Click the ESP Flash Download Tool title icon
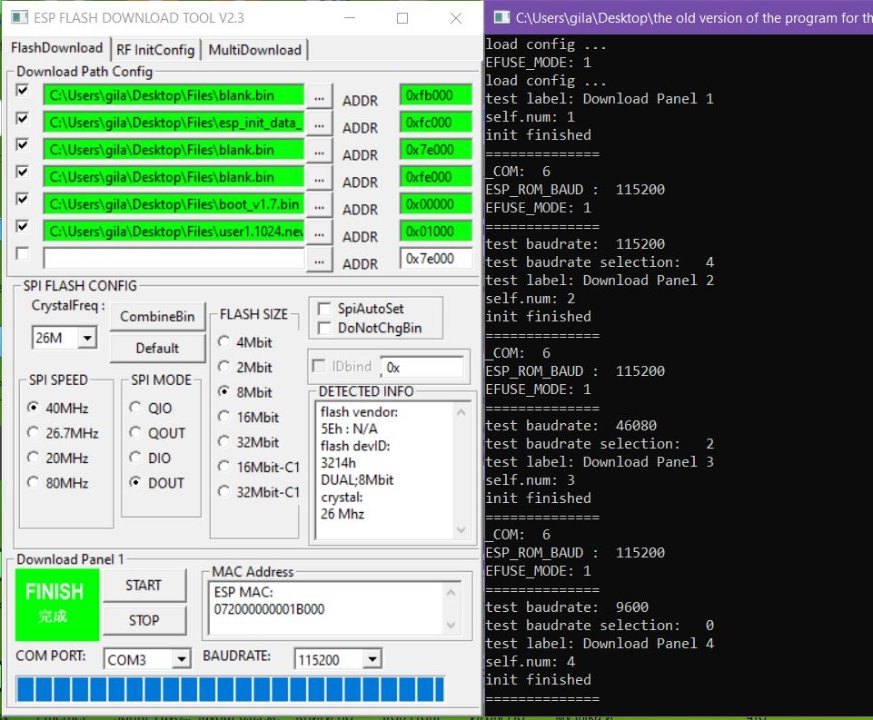 (x=19, y=18)
